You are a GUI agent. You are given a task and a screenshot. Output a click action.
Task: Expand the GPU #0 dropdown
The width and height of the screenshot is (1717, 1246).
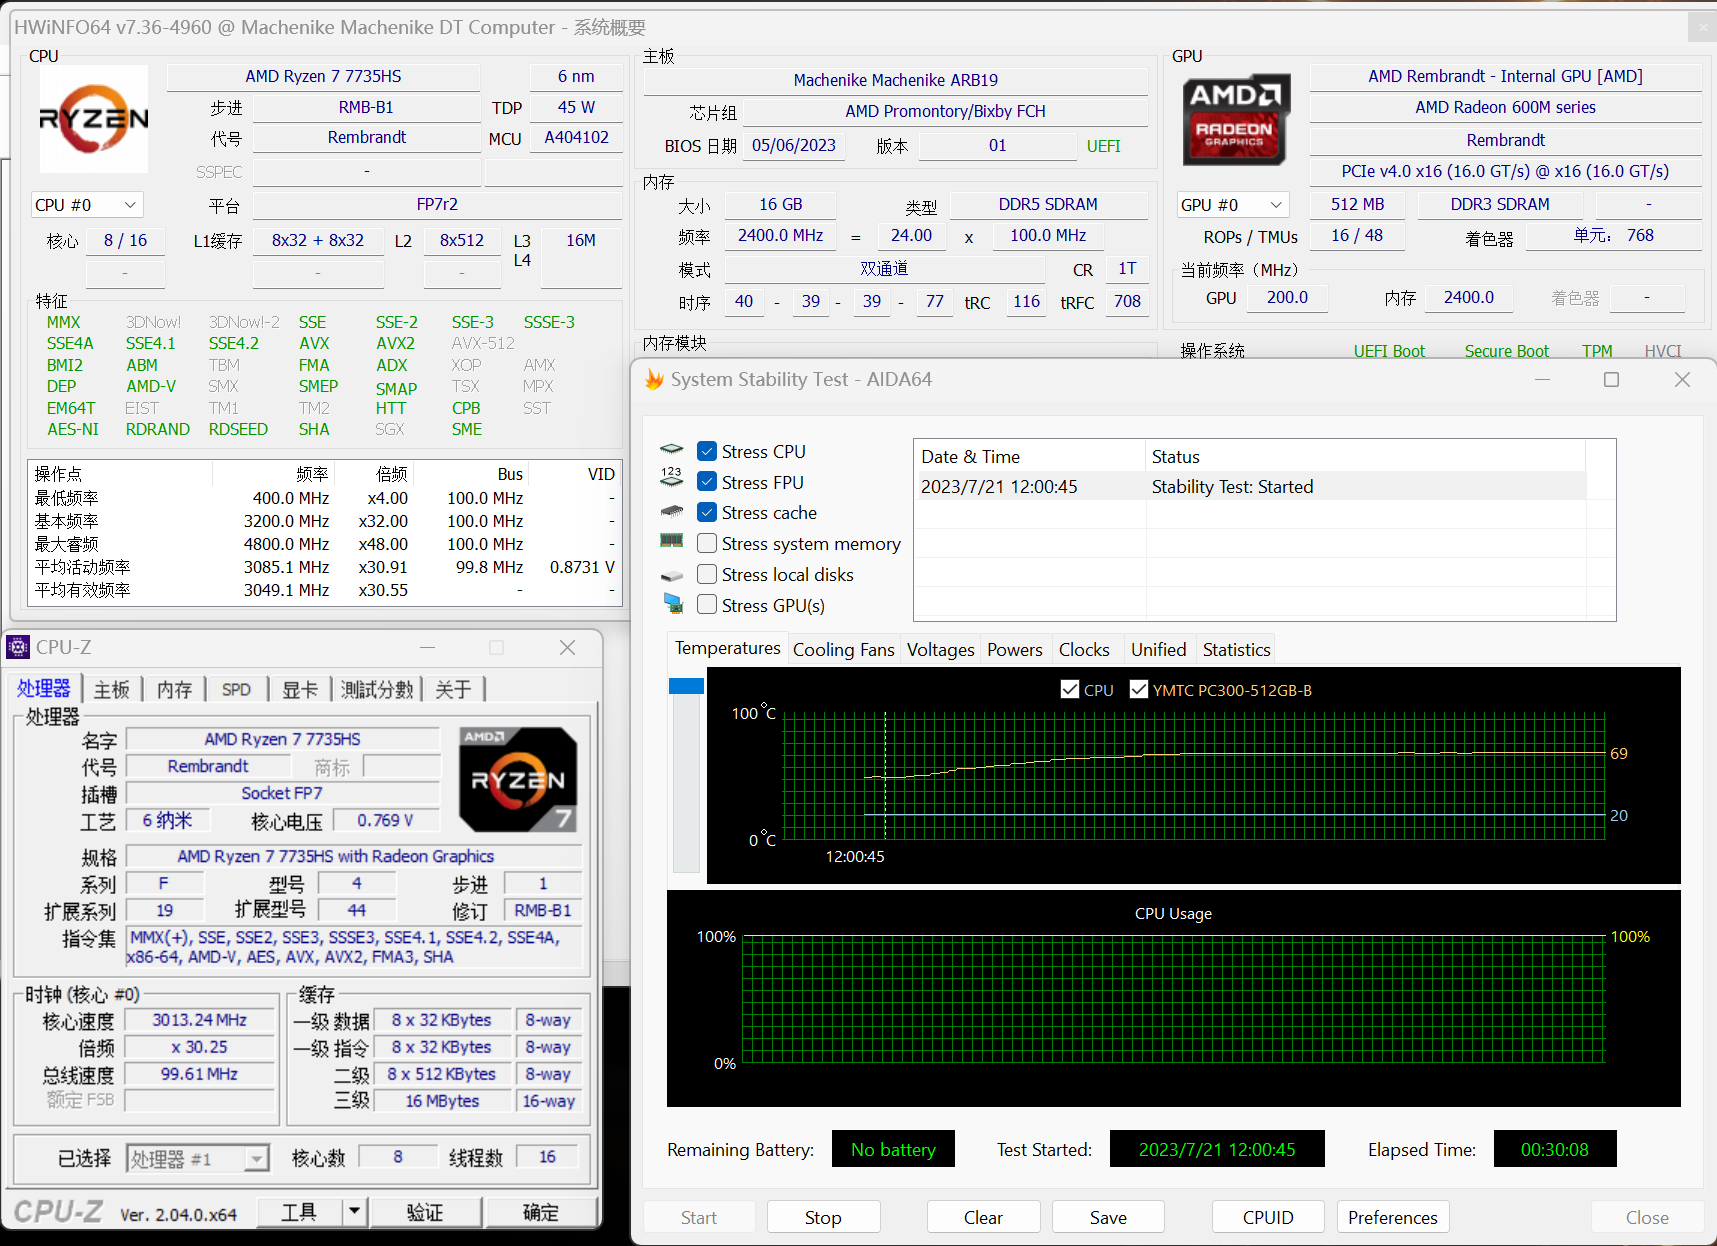click(x=1231, y=205)
